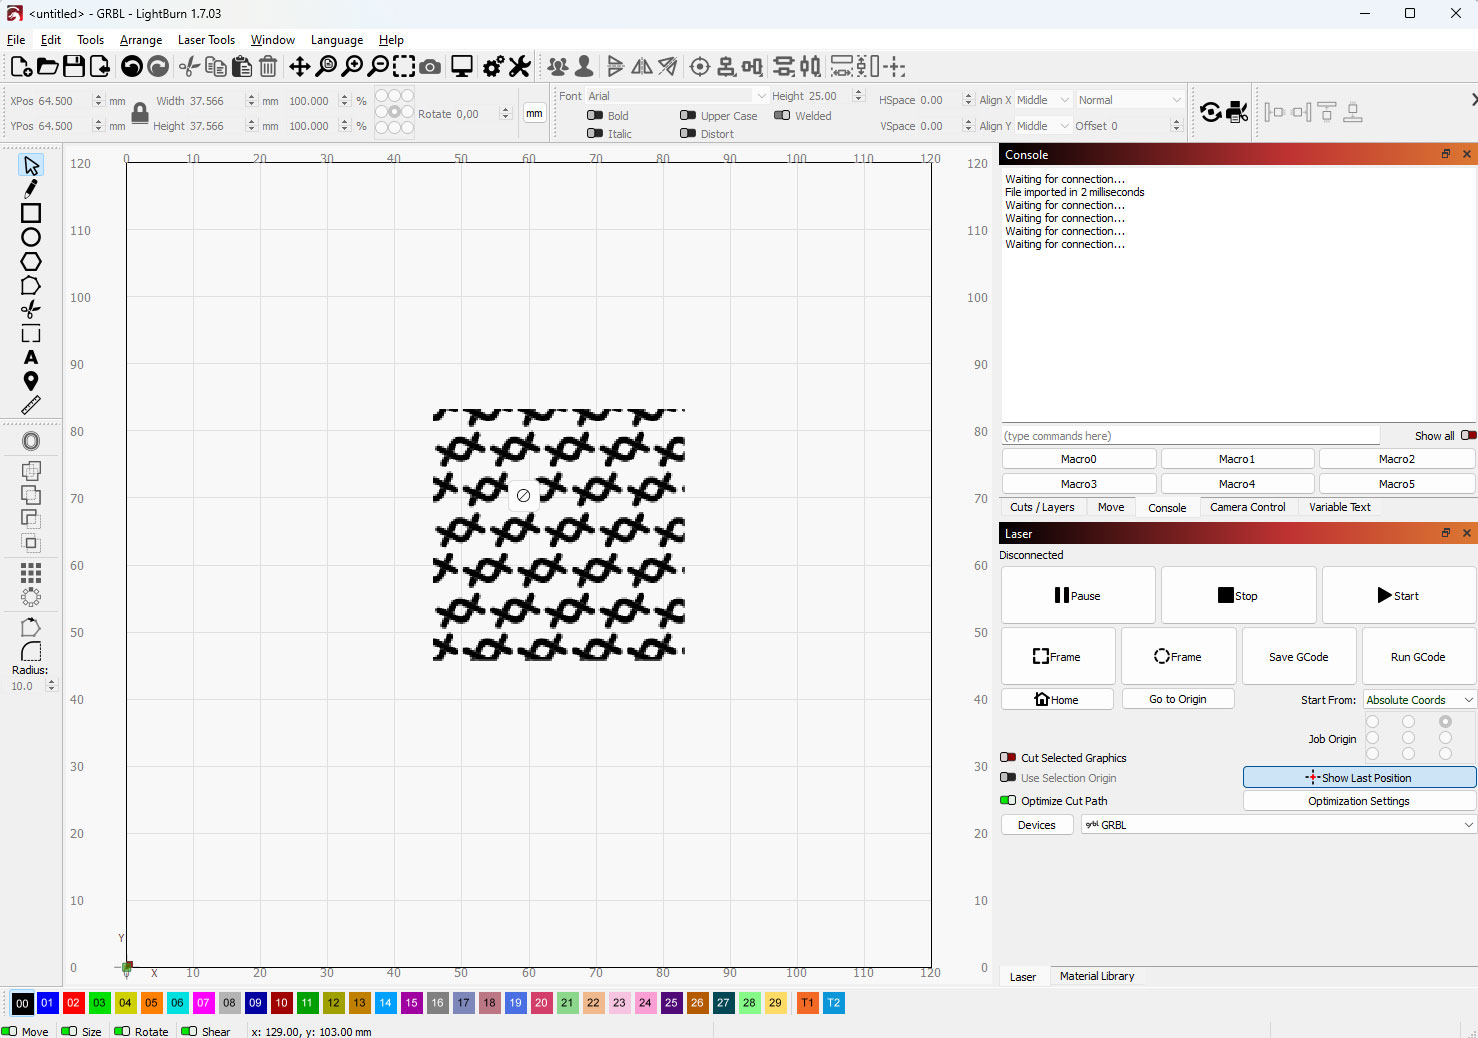Image resolution: width=1478 pixels, height=1038 pixels.
Task: Open the Offset Shapes tool
Action: pos(31,441)
